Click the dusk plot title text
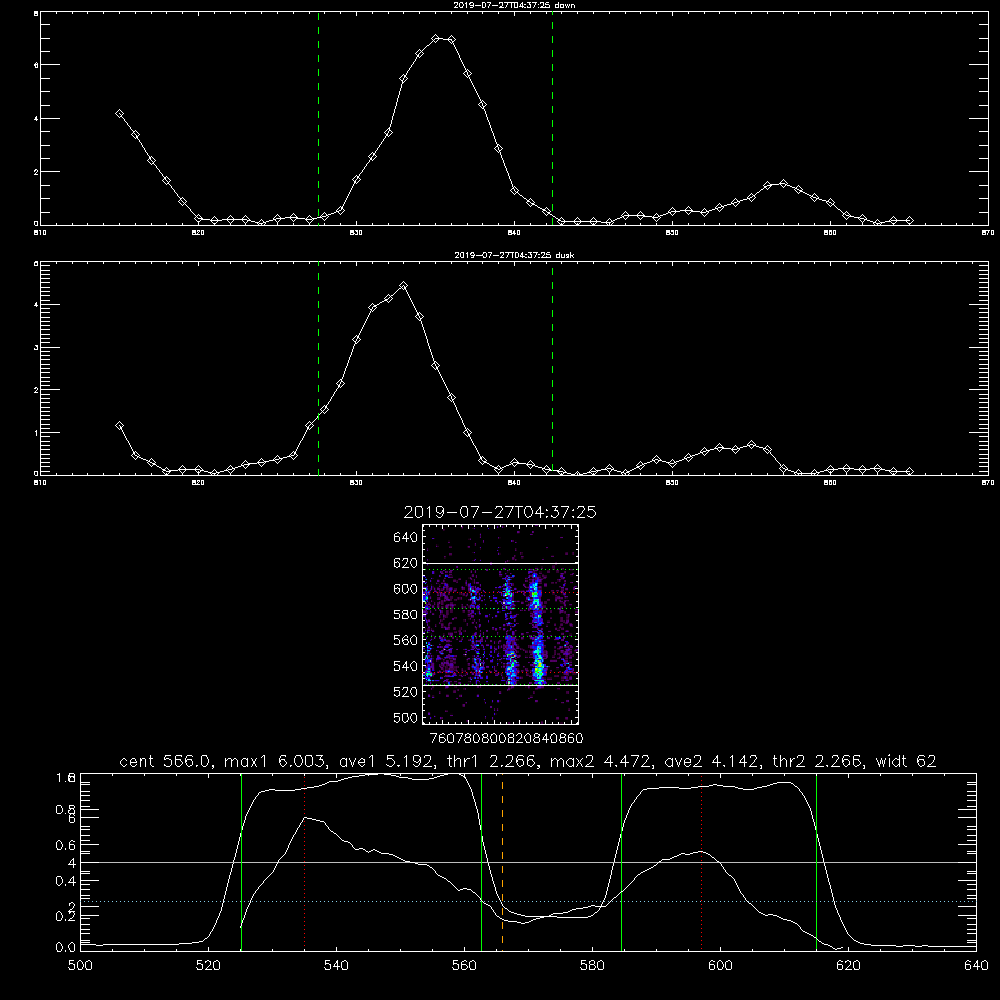This screenshot has height=1000, width=1000. click(x=514, y=255)
